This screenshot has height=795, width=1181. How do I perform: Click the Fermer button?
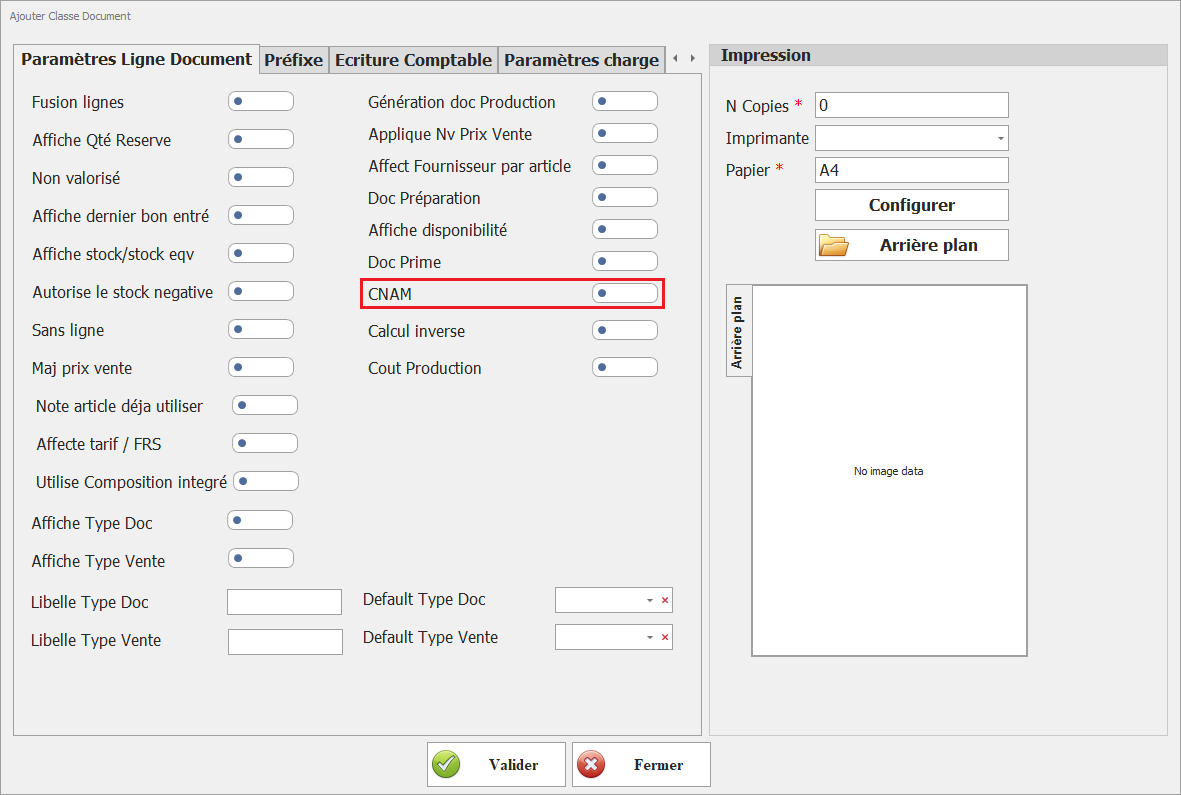pos(641,764)
